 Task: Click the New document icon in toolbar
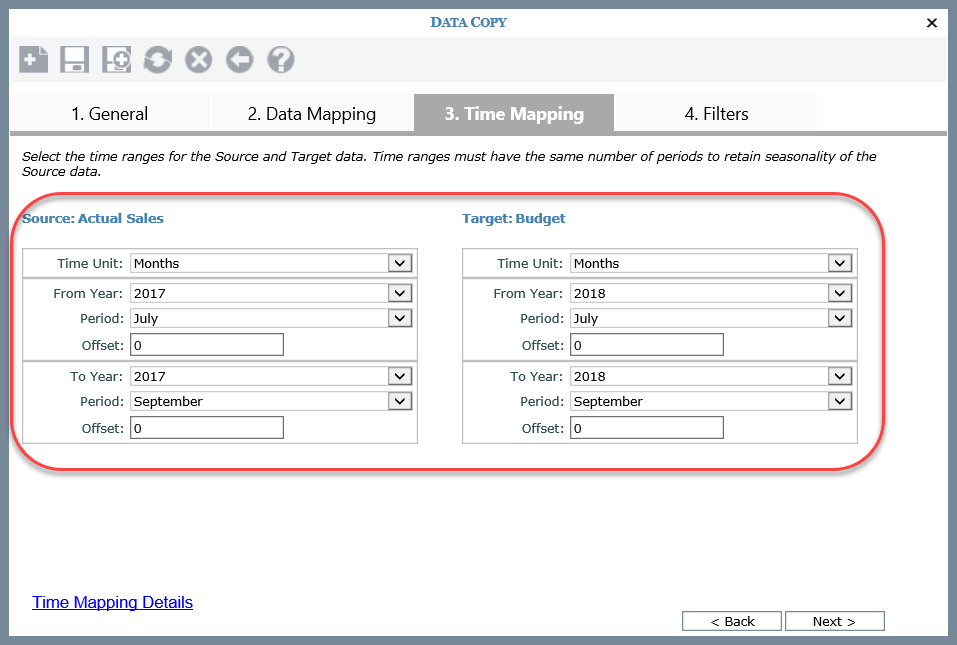[x=34, y=60]
